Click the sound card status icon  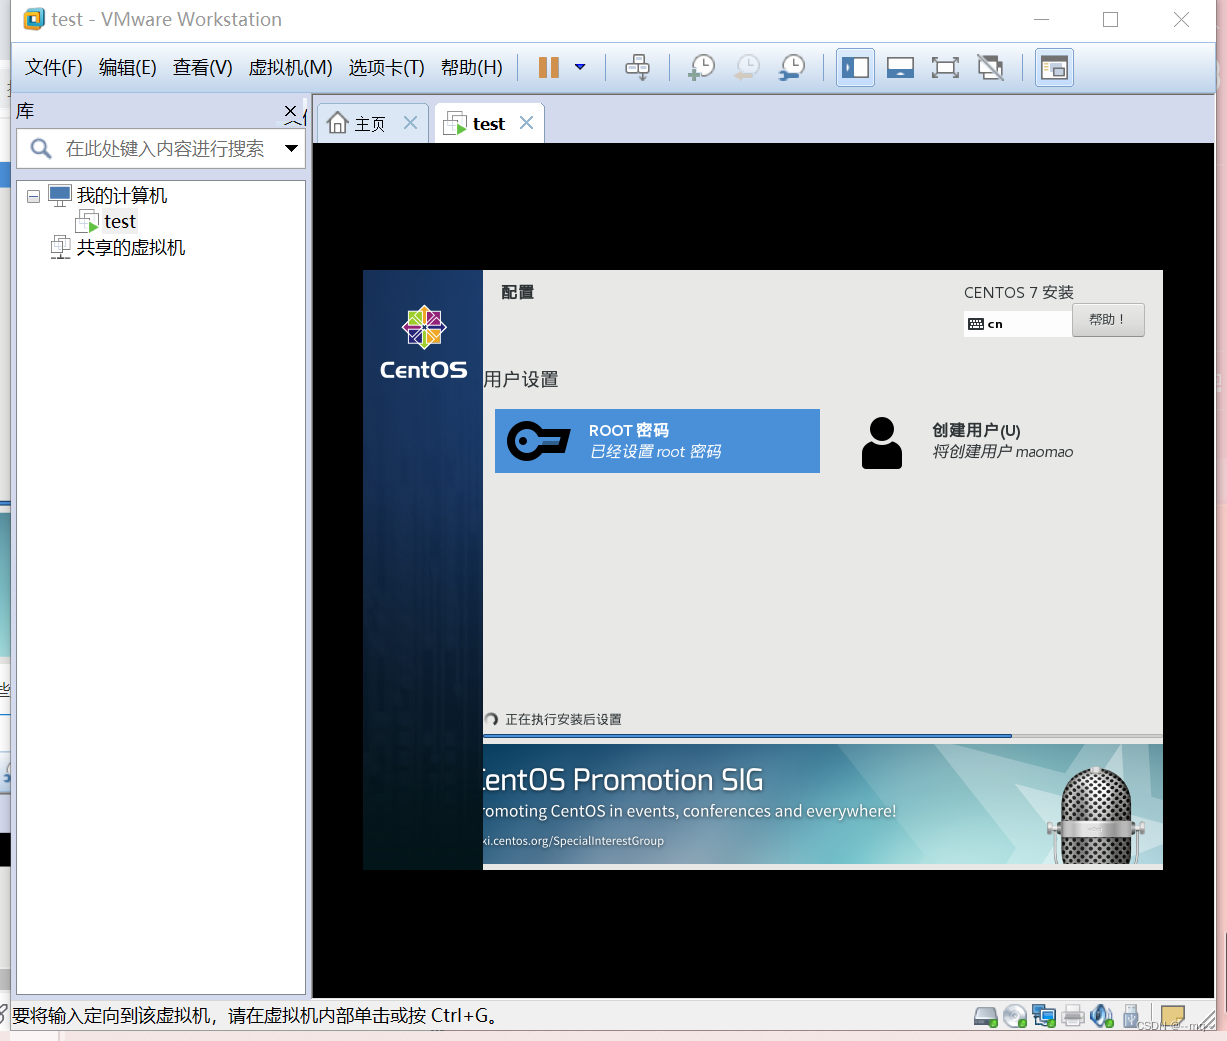pyautogui.click(x=1101, y=1016)
